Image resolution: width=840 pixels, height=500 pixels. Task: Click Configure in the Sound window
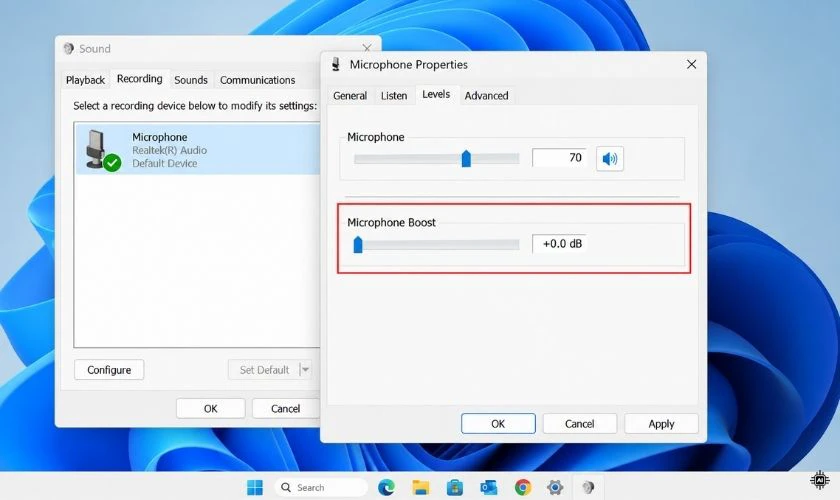coord(109,370)
